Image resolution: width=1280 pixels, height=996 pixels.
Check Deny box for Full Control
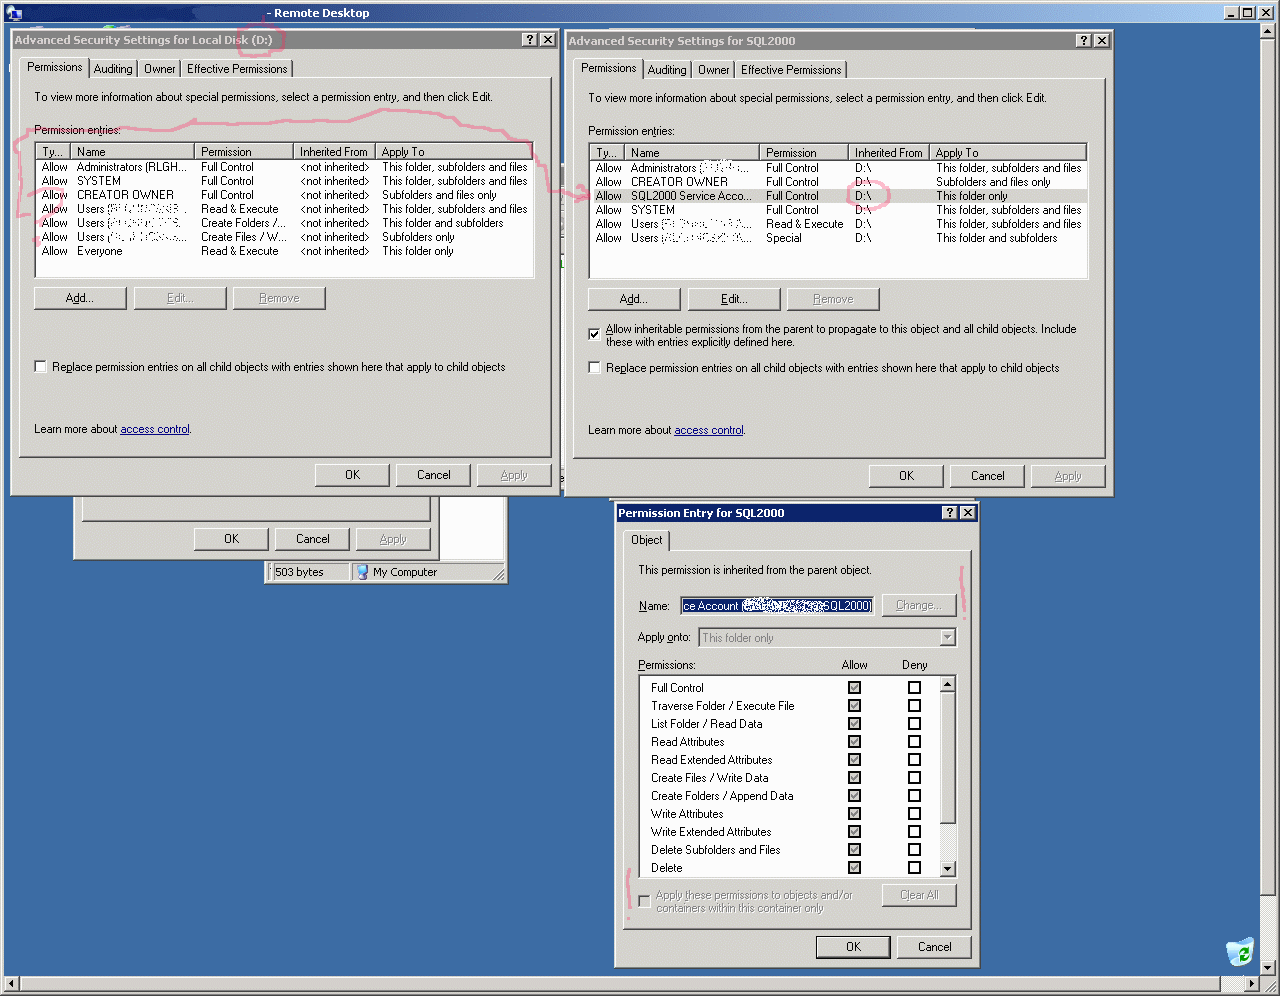pyautogui.click(x=914, y=688)
